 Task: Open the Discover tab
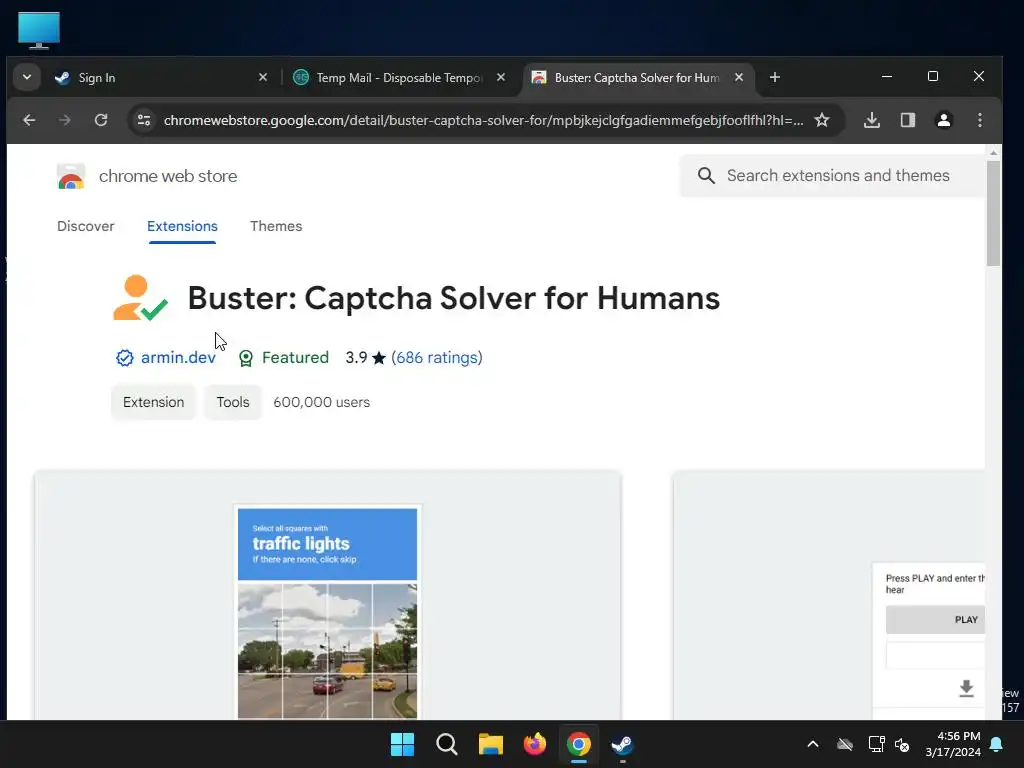(x=86, y=226)
